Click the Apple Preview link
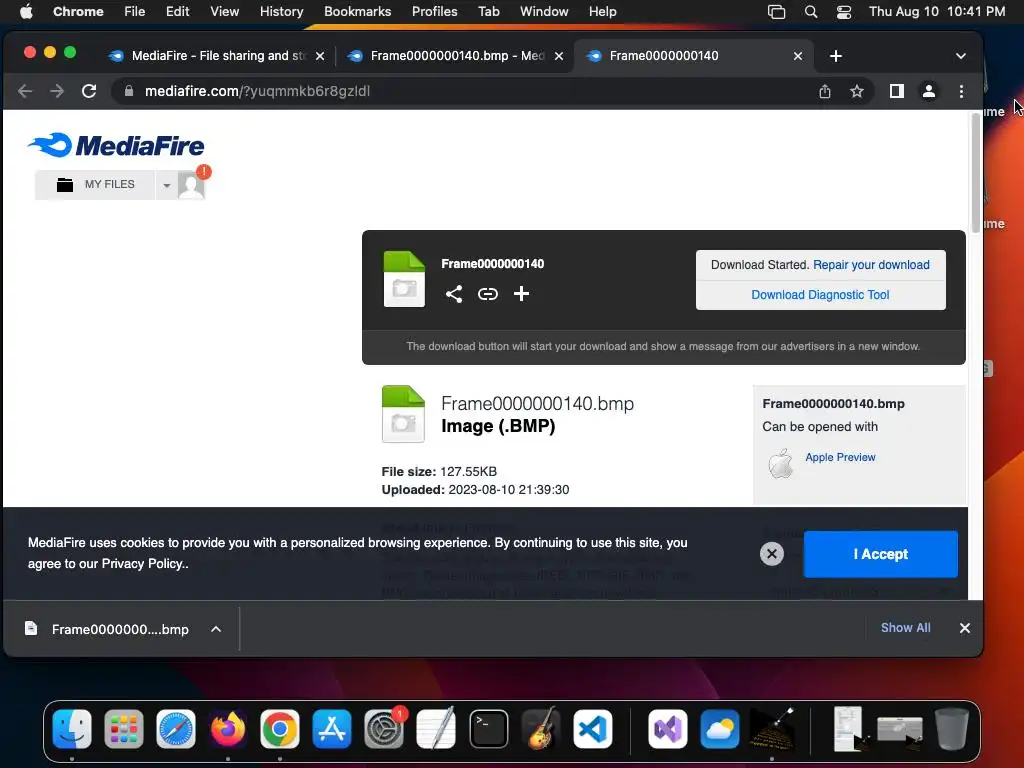The height and width of the screenshot is (768, 1024). tap(840, 457)
